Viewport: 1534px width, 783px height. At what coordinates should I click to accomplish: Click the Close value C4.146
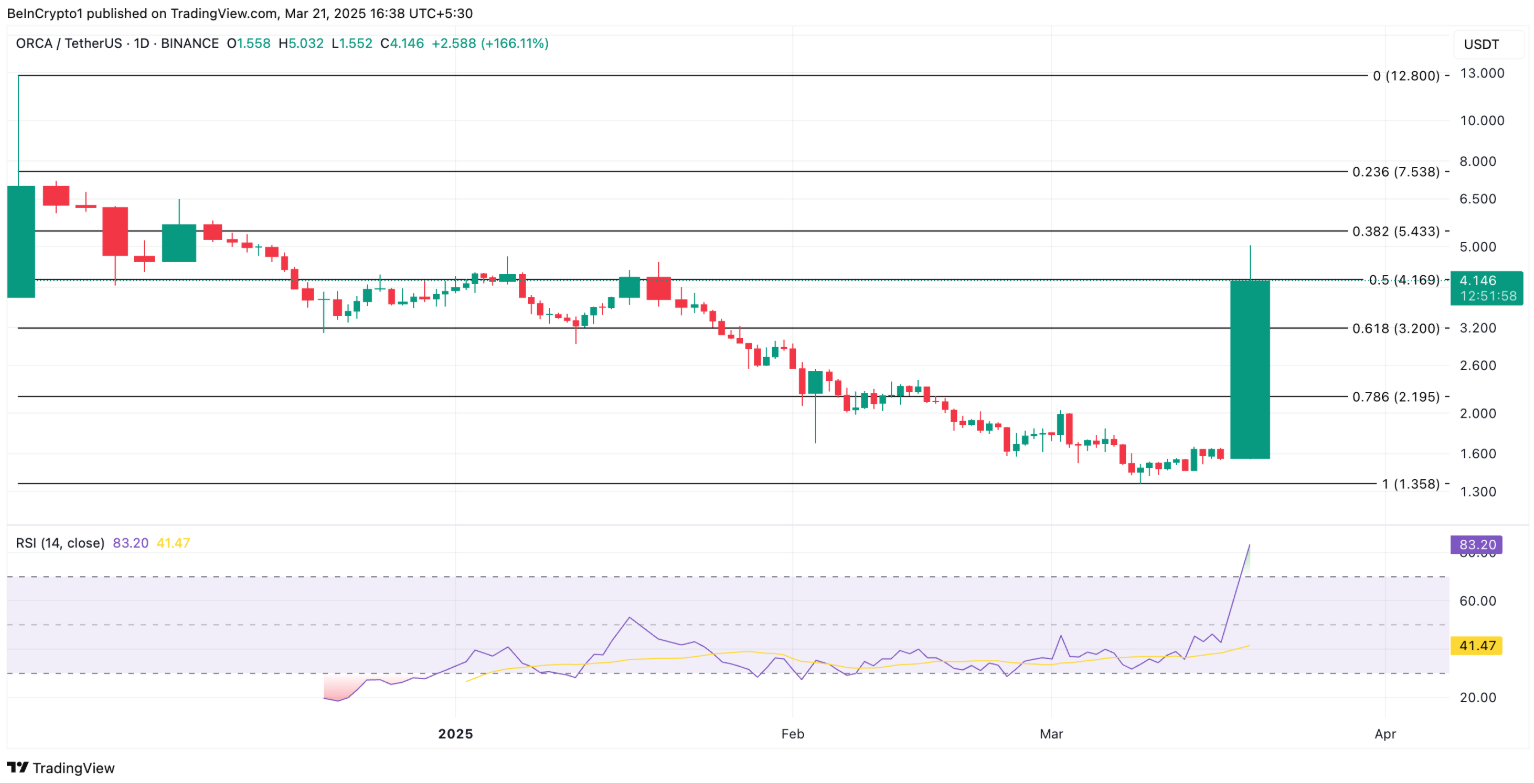[x=403, y=44]
